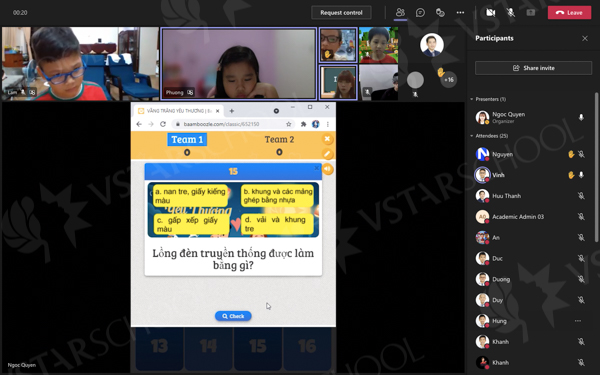Image resolution: width=600 pixels, height=375 pixels.
Task: Select Share invite in Participants panel
Action: click(x=533, y=68)
